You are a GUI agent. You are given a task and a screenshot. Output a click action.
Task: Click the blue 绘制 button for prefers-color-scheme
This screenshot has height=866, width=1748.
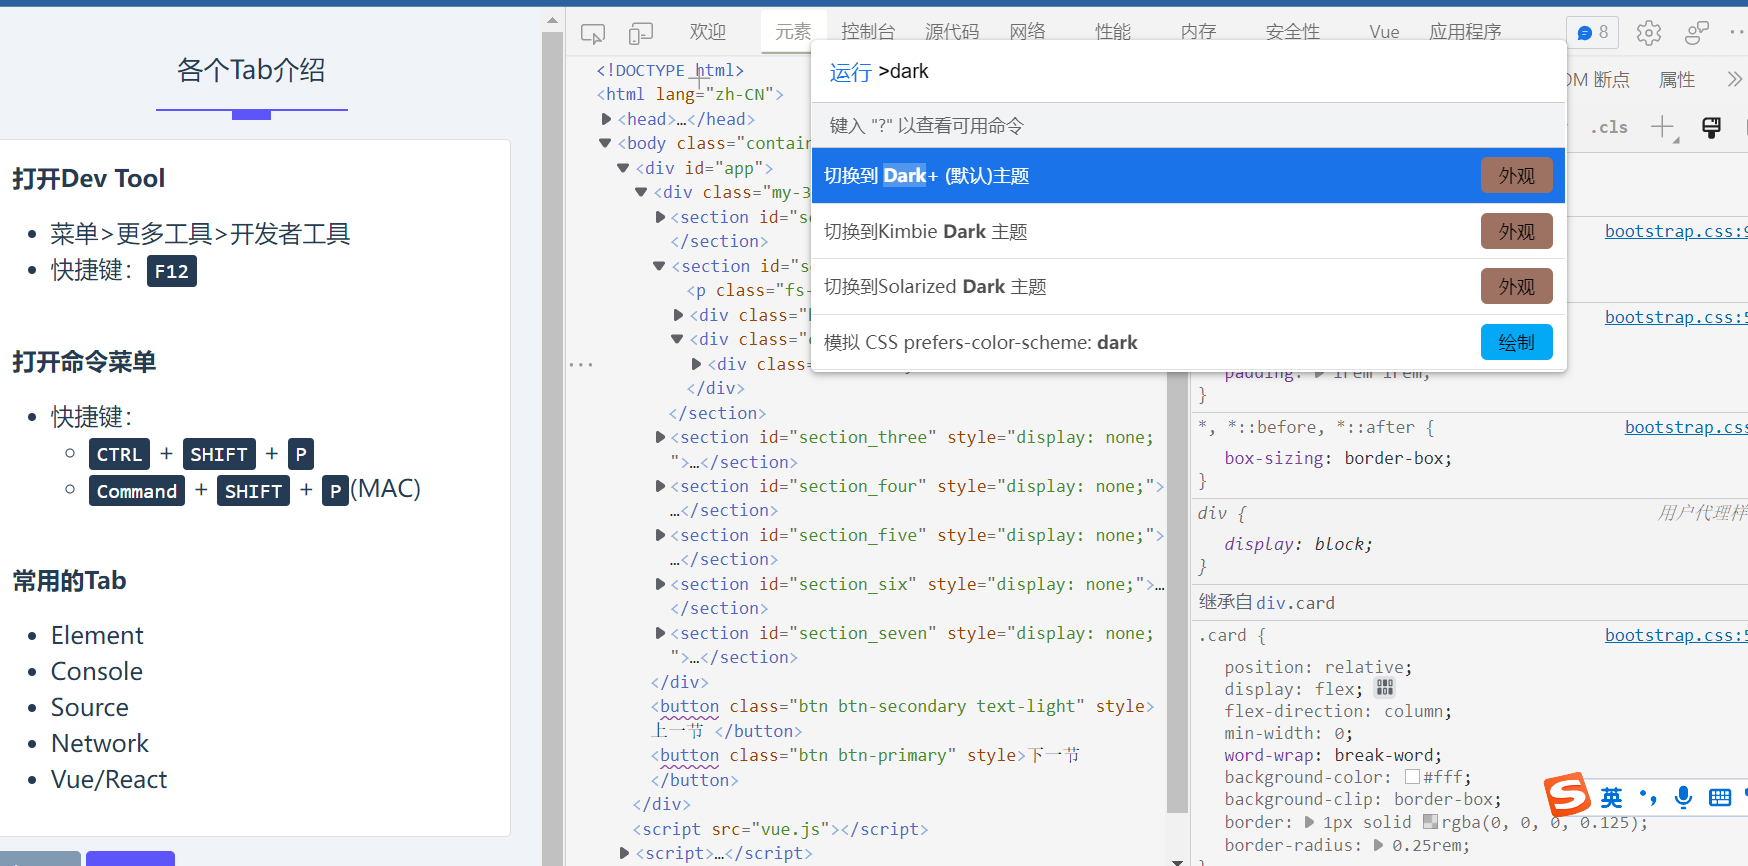1516,342
